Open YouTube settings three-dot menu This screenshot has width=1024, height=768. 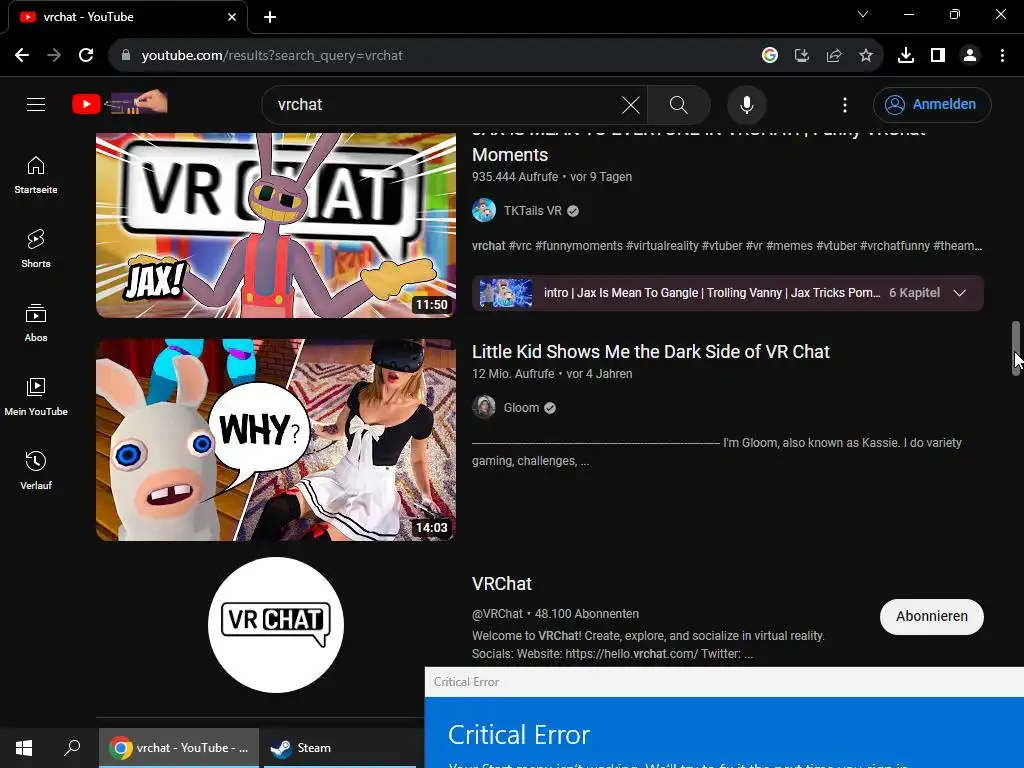tap(844, 104)
